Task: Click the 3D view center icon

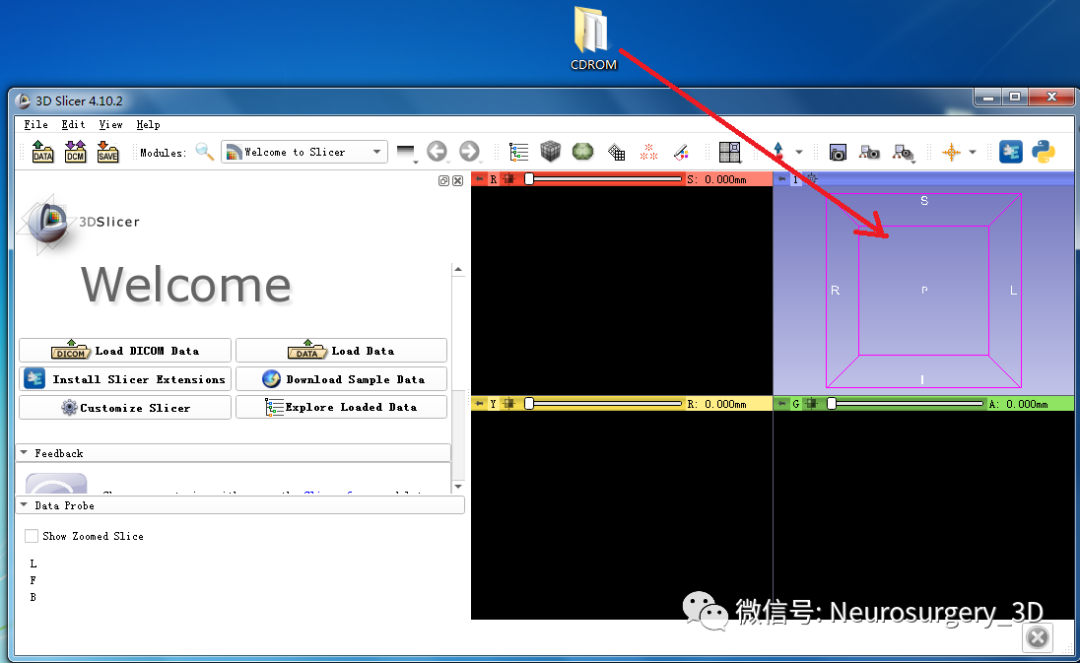Action: 812,179
